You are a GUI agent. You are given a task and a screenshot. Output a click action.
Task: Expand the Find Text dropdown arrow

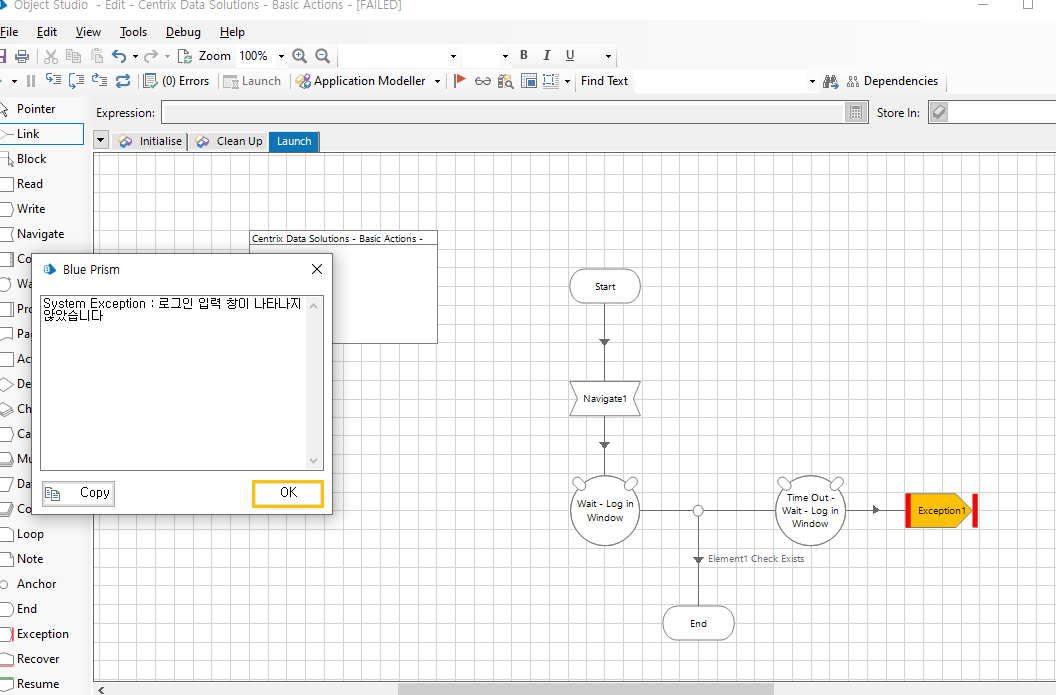(x=812, y=81)
